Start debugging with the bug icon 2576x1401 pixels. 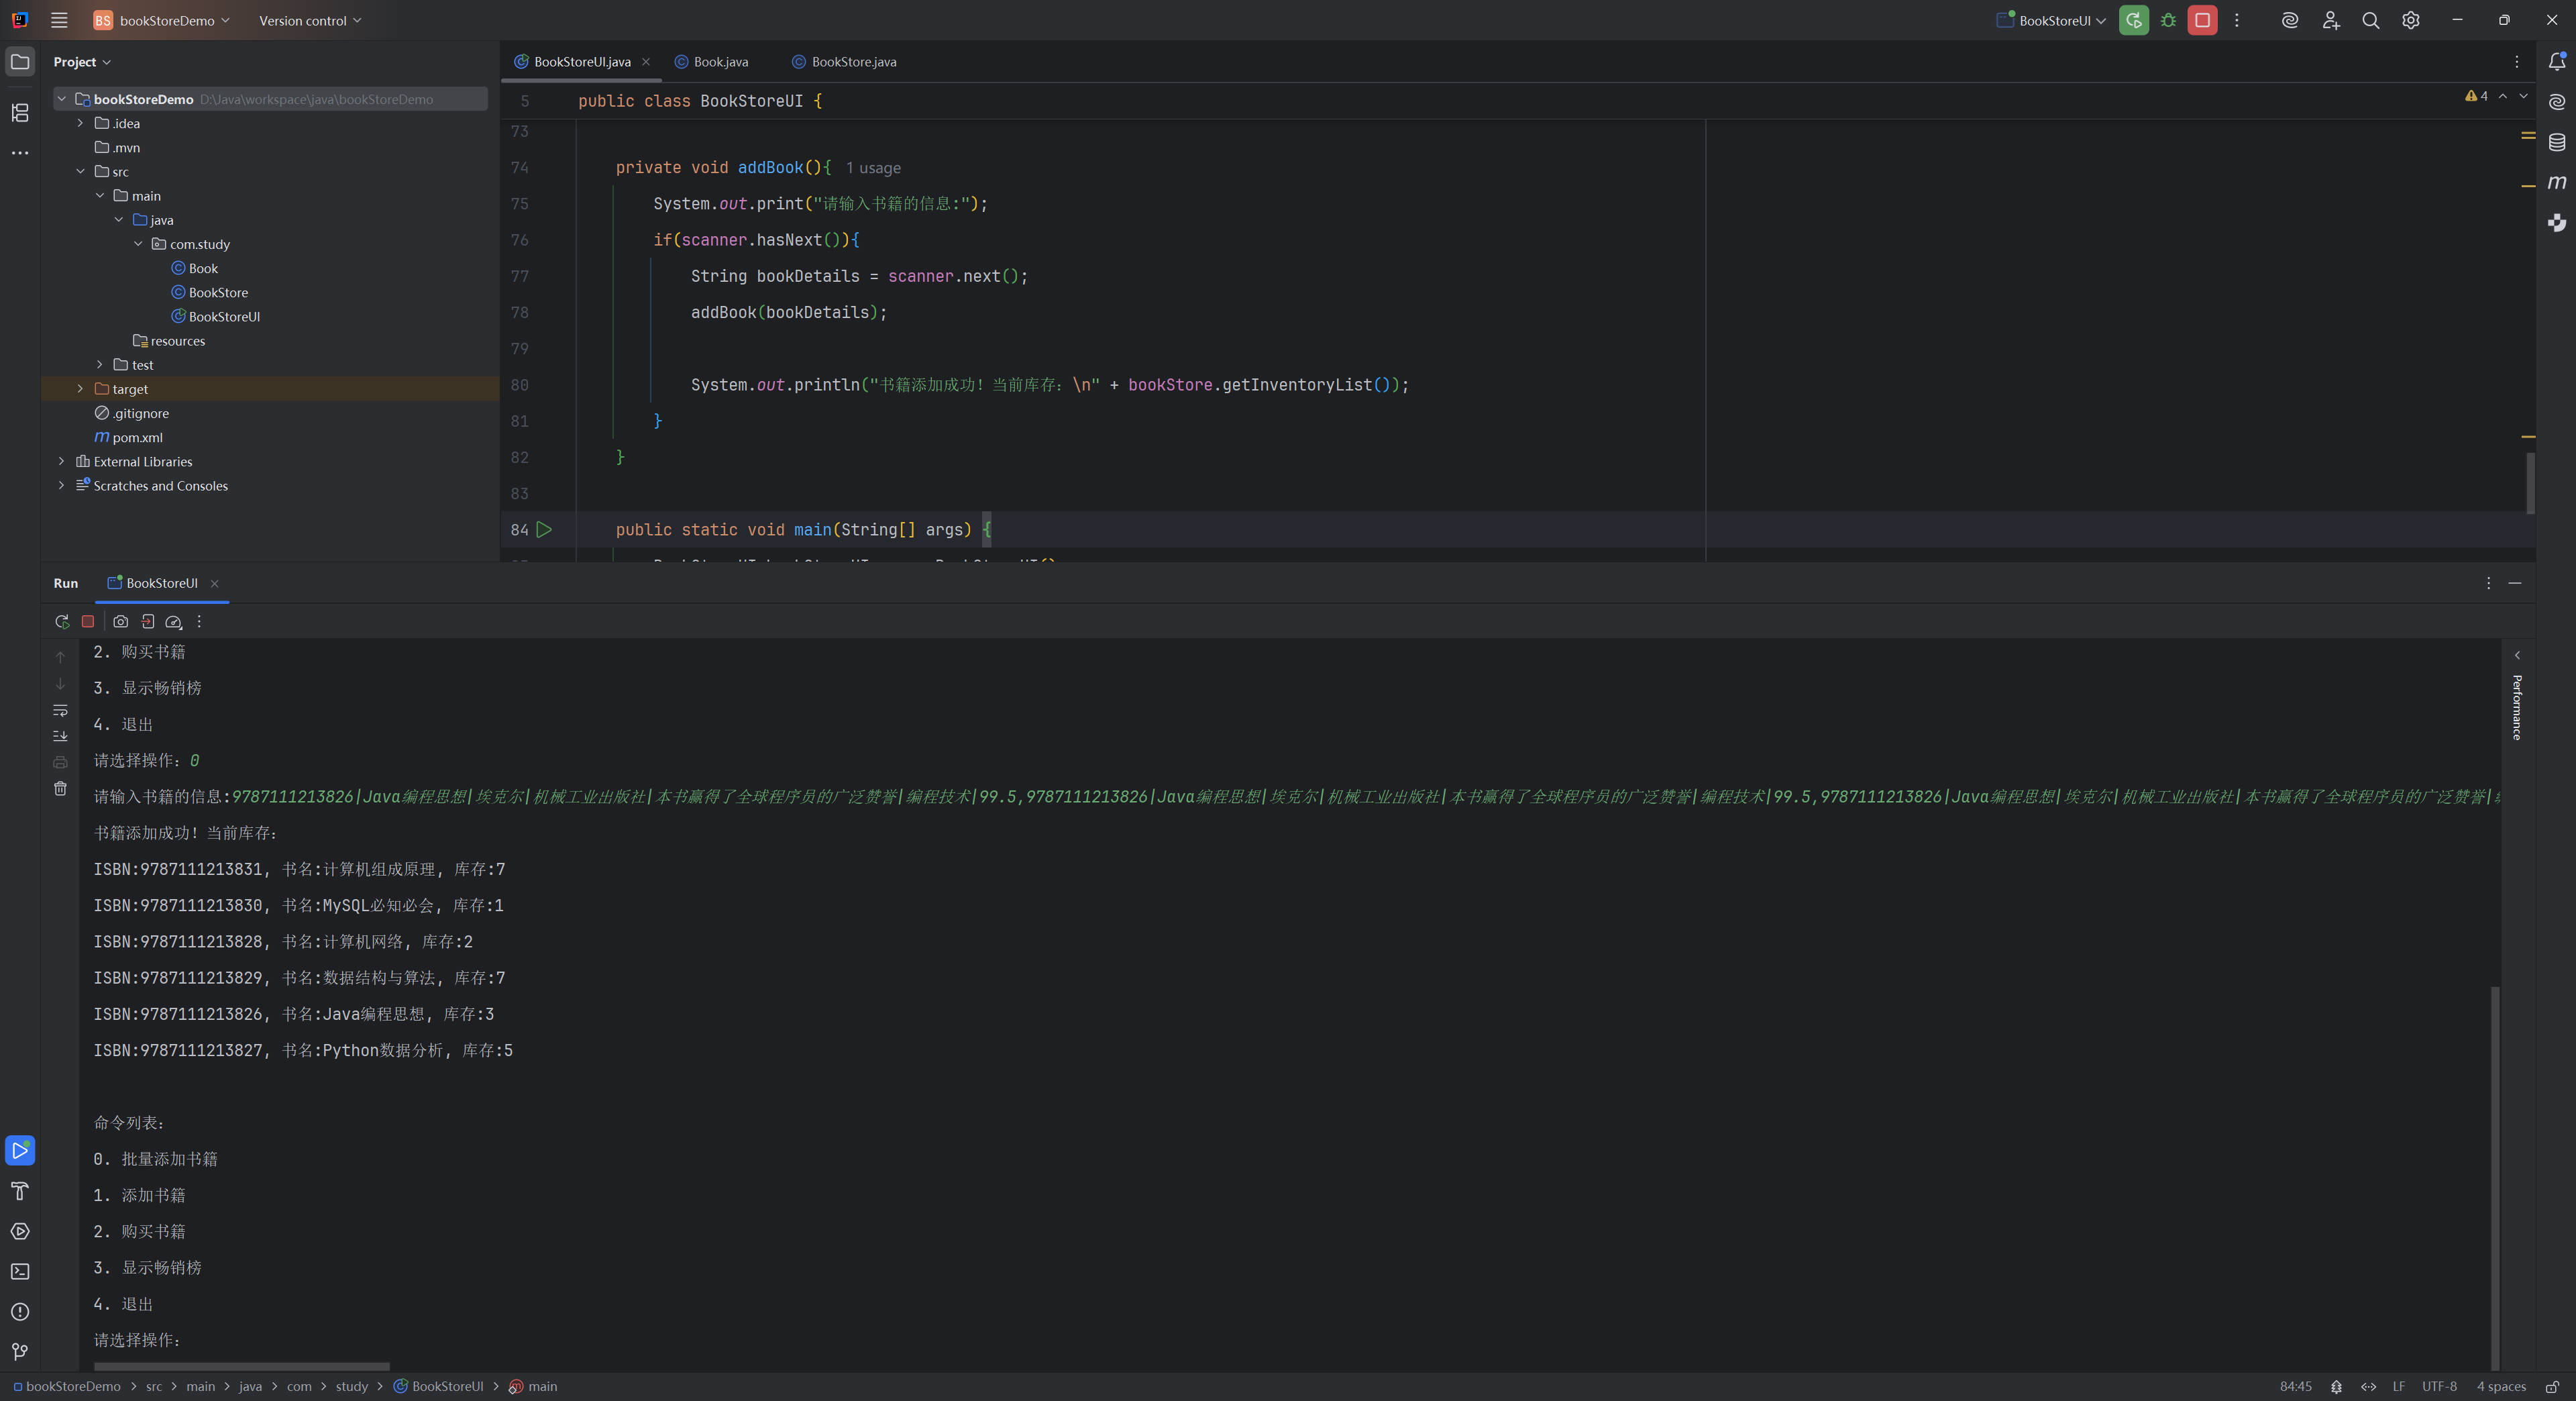pyautogui.click(x=2168, y=20)
